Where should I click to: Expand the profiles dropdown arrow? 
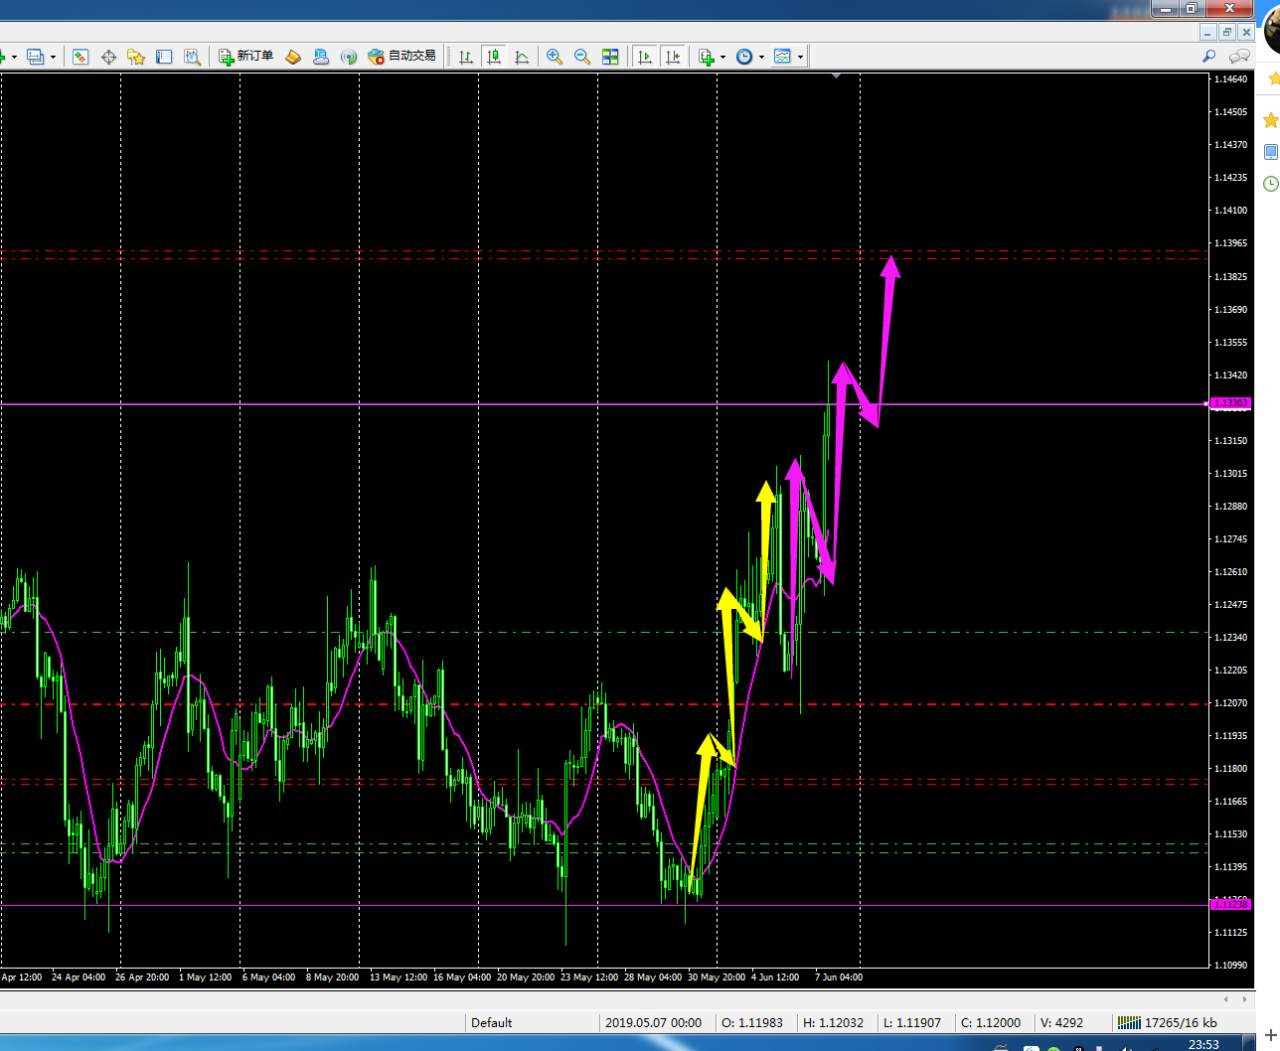click(53, 57)
